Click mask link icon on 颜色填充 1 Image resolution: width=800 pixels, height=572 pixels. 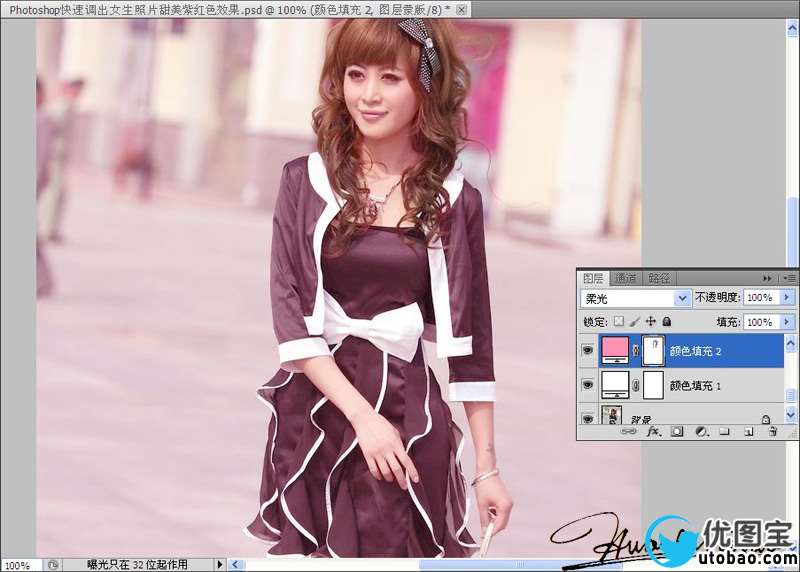636,385
